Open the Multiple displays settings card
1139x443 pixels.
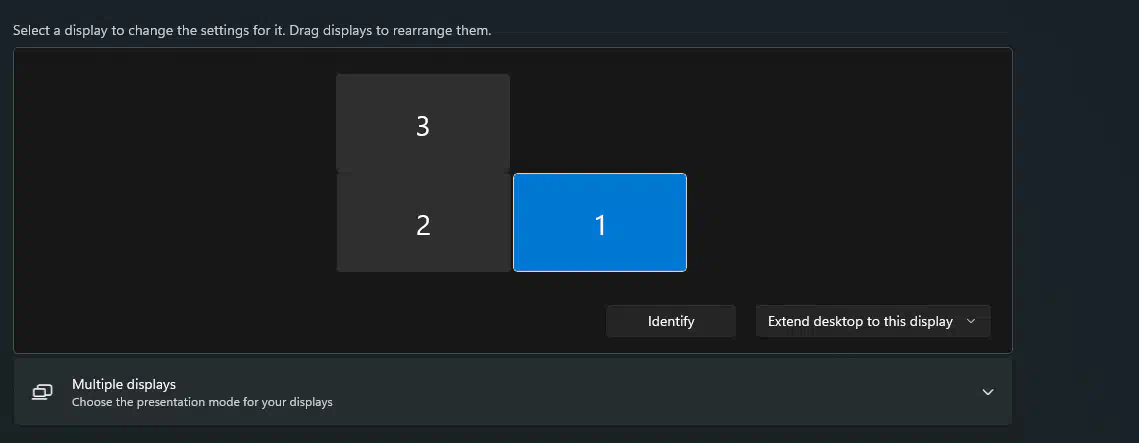[x=512, y=392]
